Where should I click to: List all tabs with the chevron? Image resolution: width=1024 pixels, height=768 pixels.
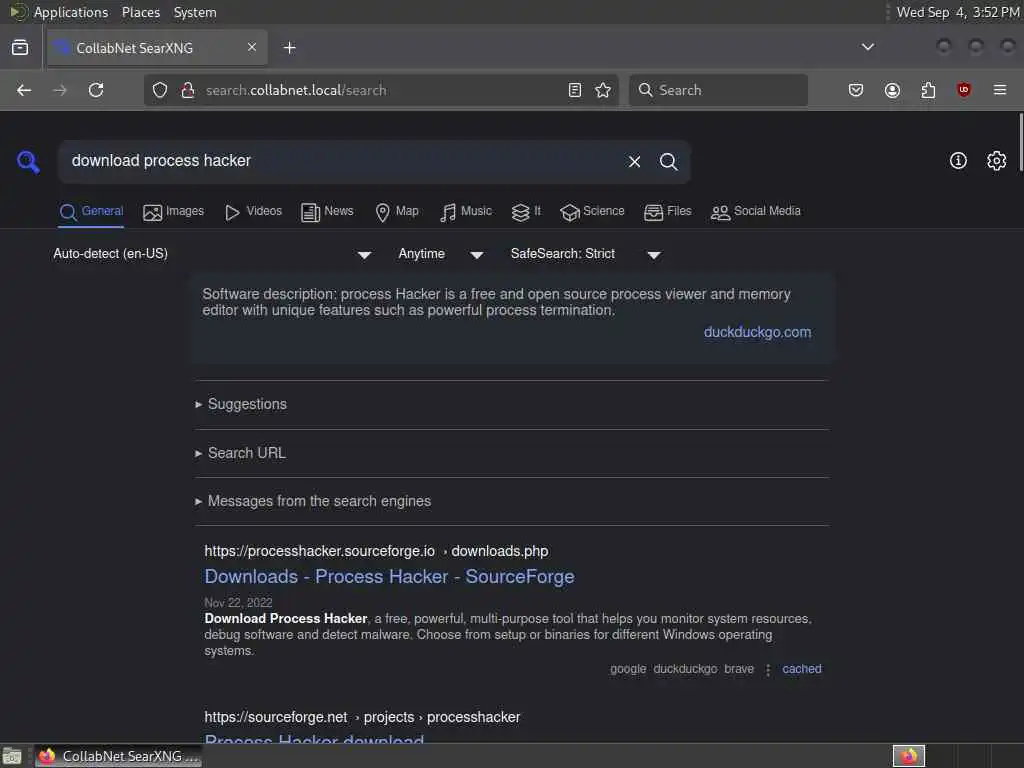point(868,47)
